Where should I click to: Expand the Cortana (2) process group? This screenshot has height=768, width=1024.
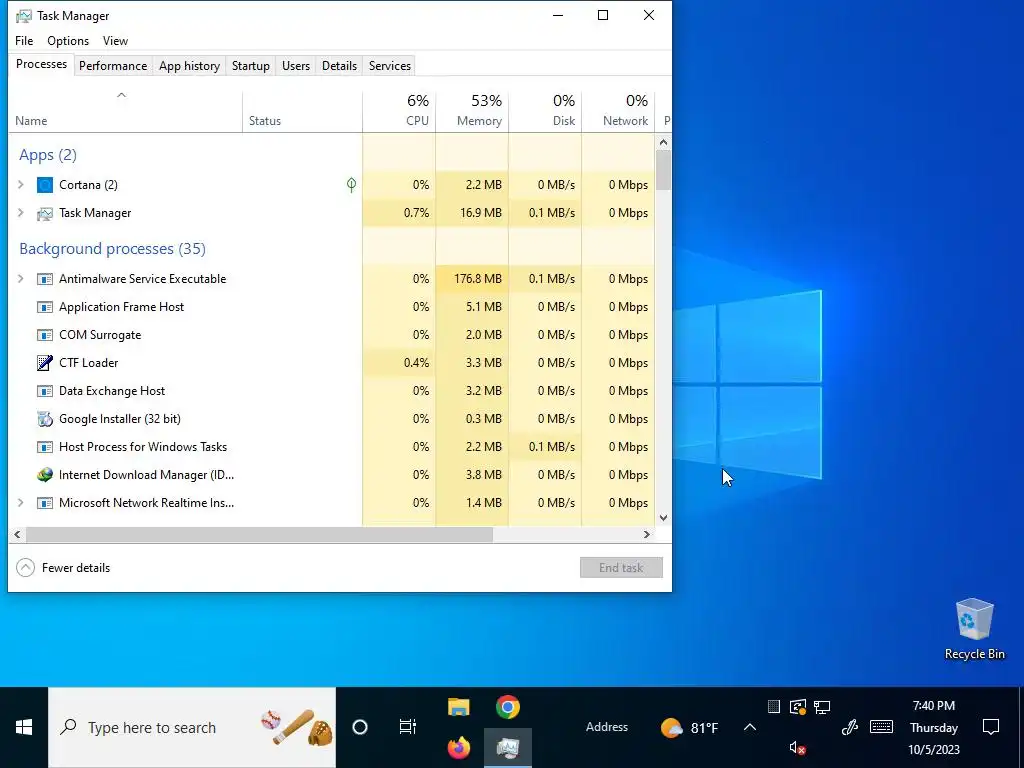coord(20,185)
